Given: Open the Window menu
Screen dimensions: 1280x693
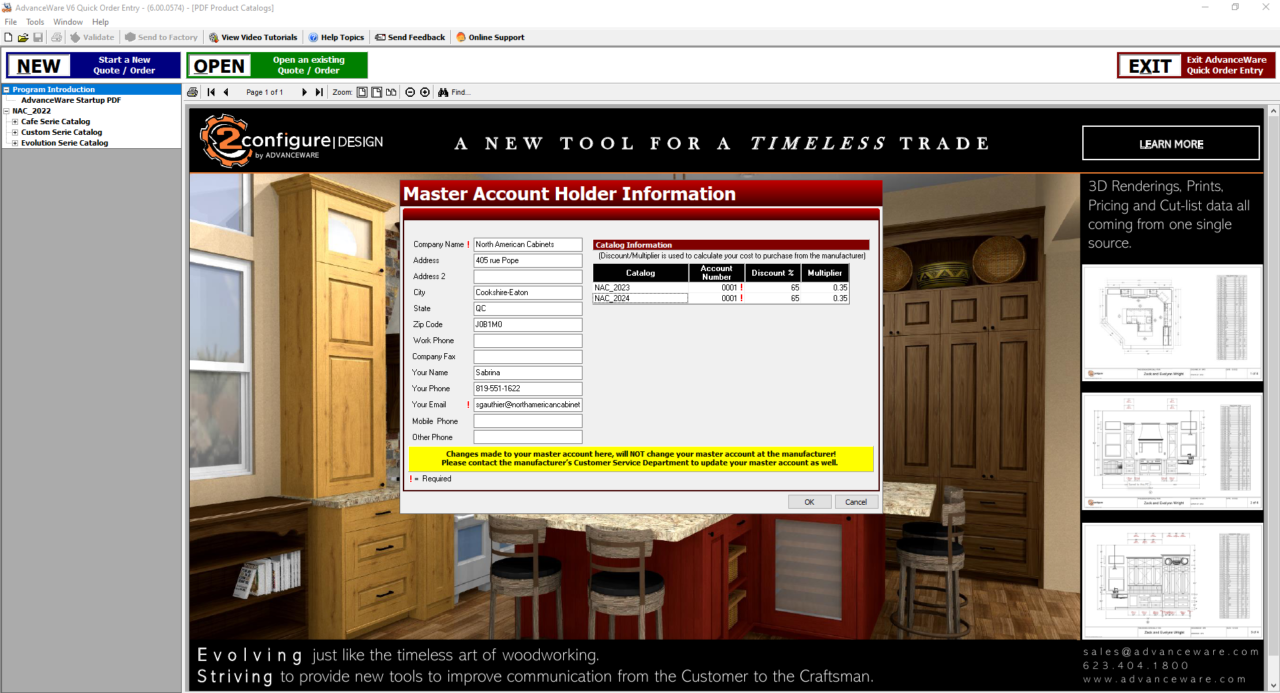Looking at the screenshot, I should click(x=67, y=21).
